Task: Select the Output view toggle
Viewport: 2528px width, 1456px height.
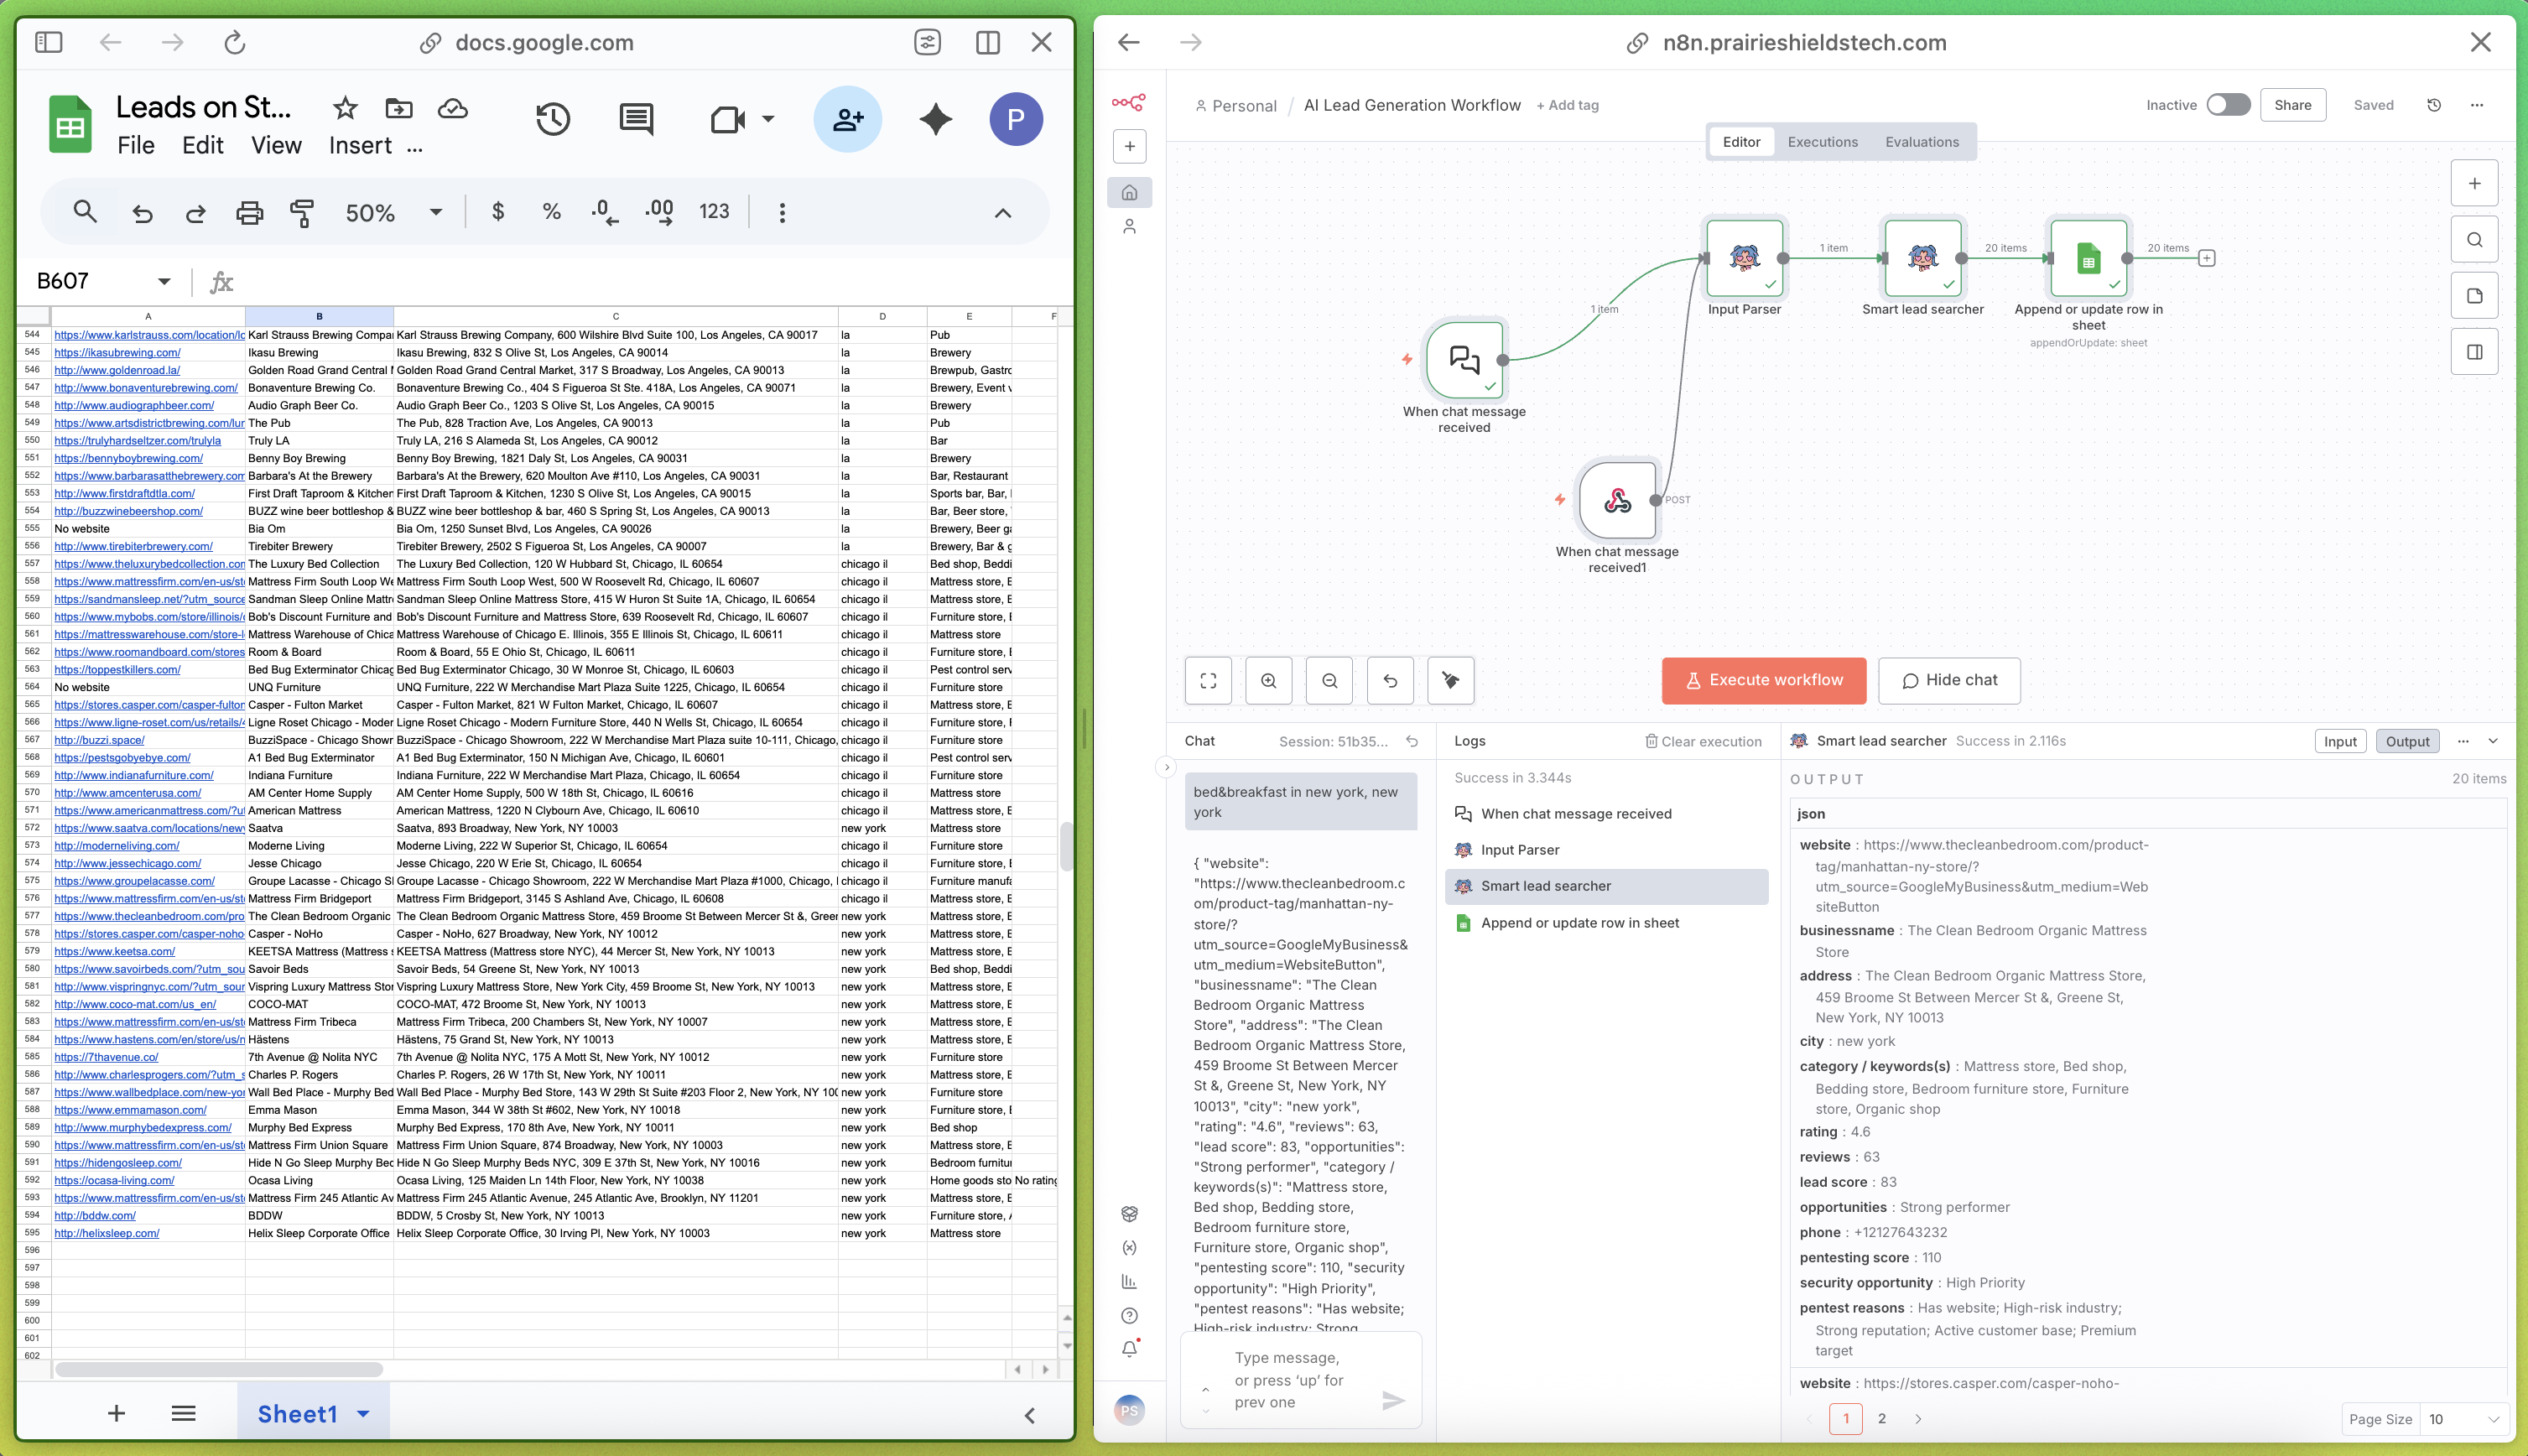Action: pos(2406,741)
